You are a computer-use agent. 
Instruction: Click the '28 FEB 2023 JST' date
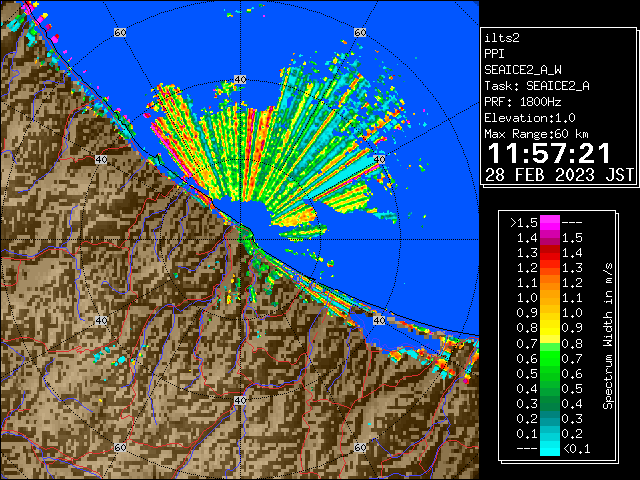point(559,175)
